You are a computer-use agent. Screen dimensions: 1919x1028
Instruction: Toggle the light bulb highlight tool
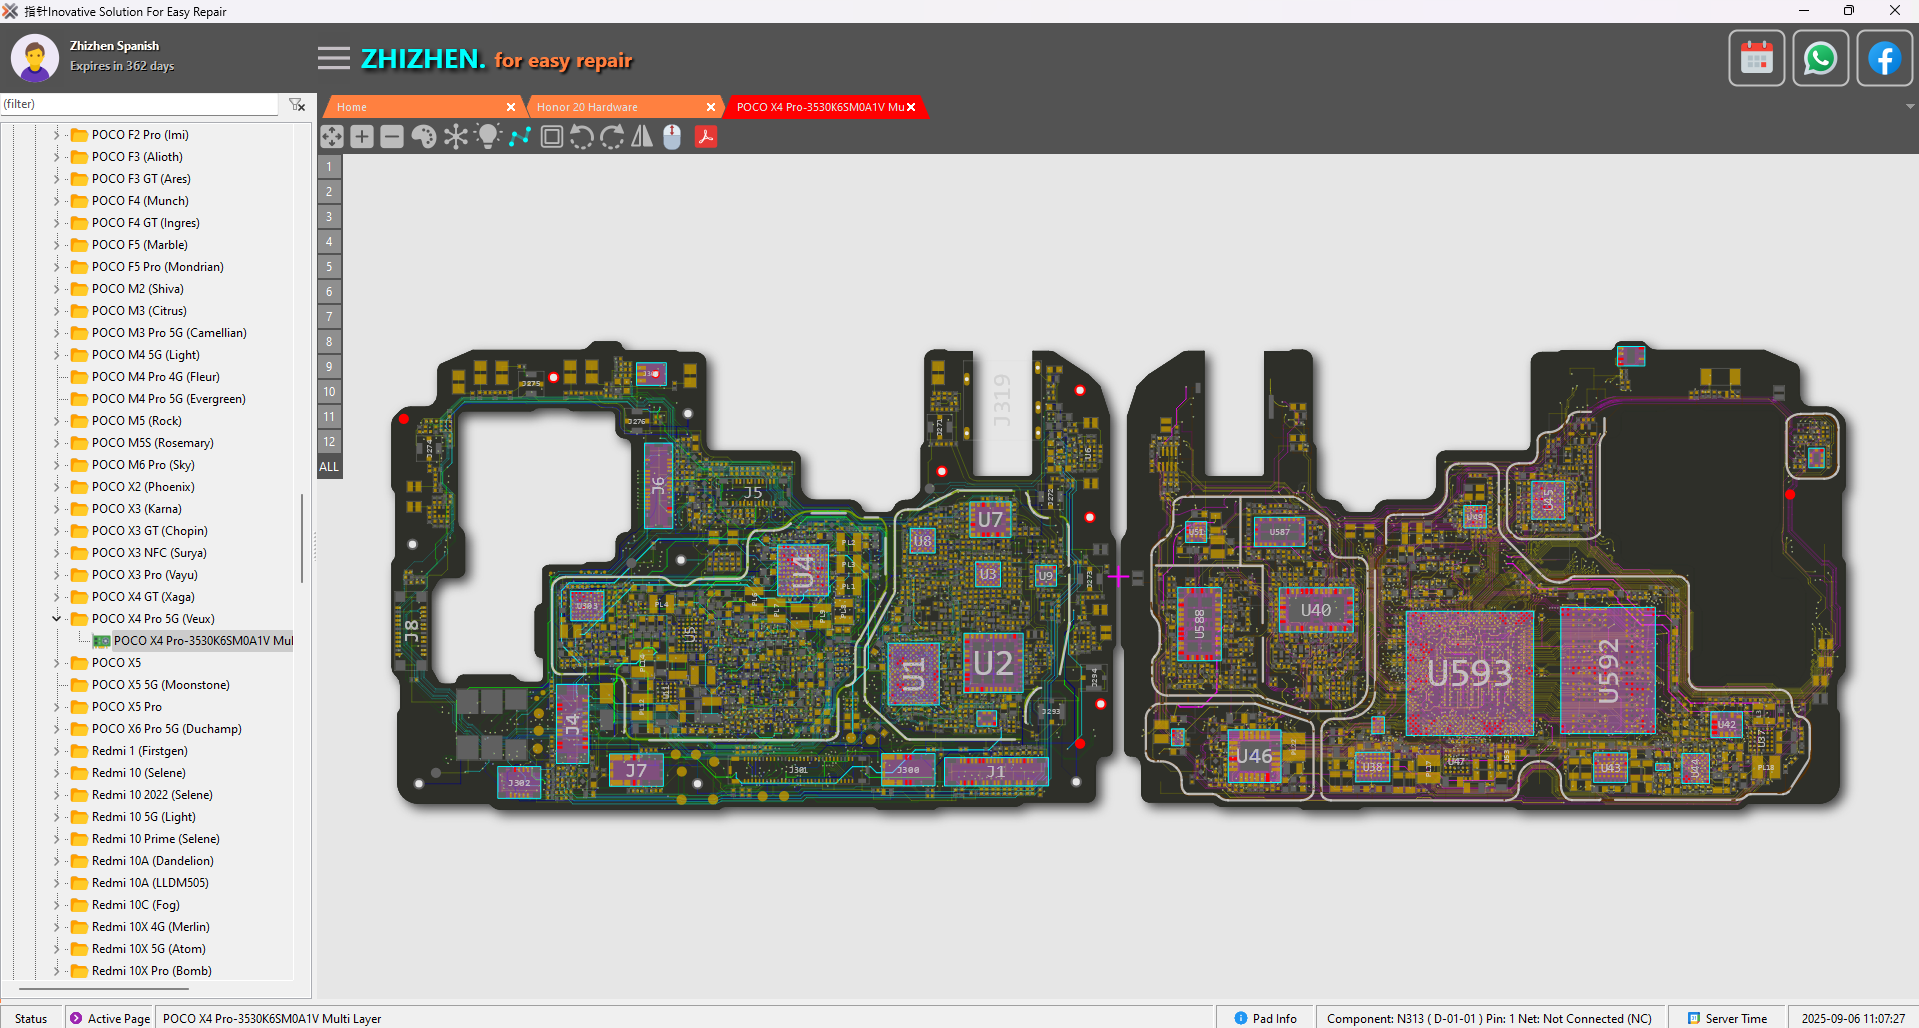pyautogui.click(x=488, y=137)
